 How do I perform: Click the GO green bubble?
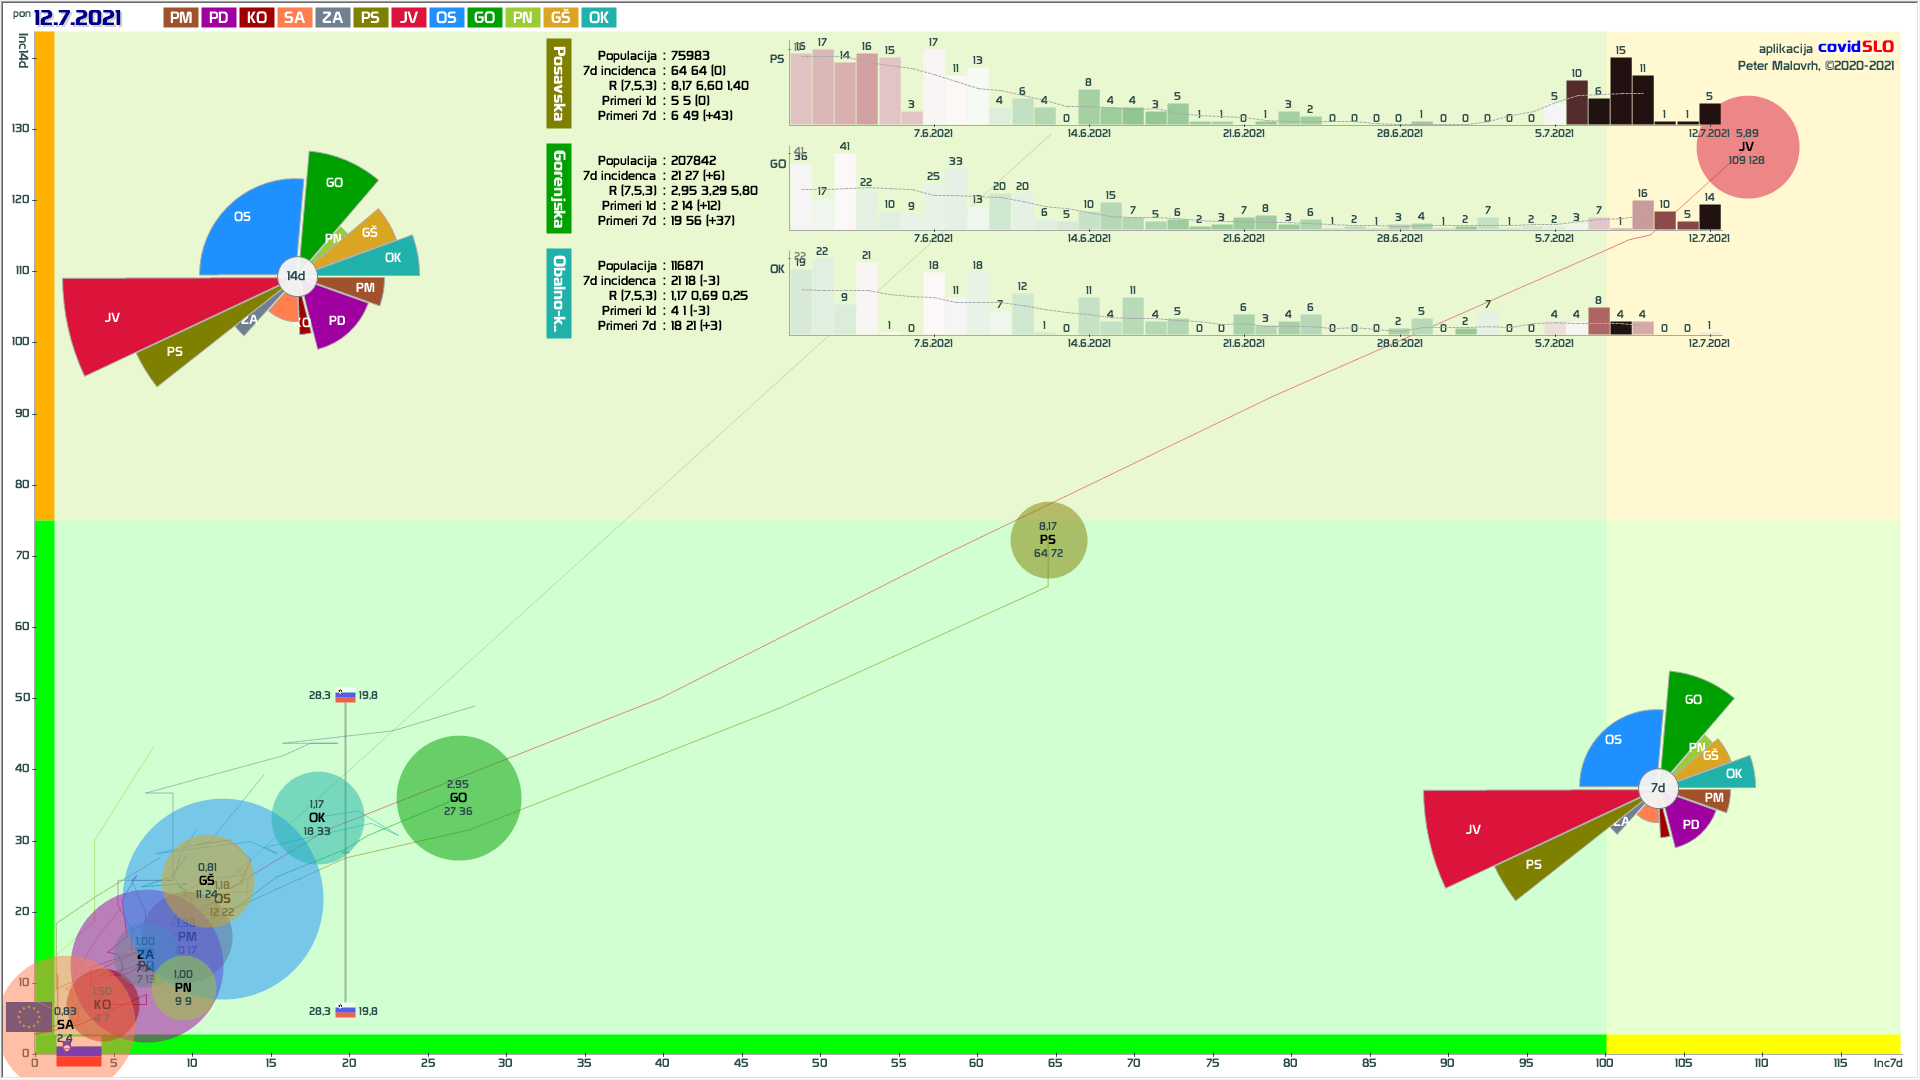[x=458, y=798]
